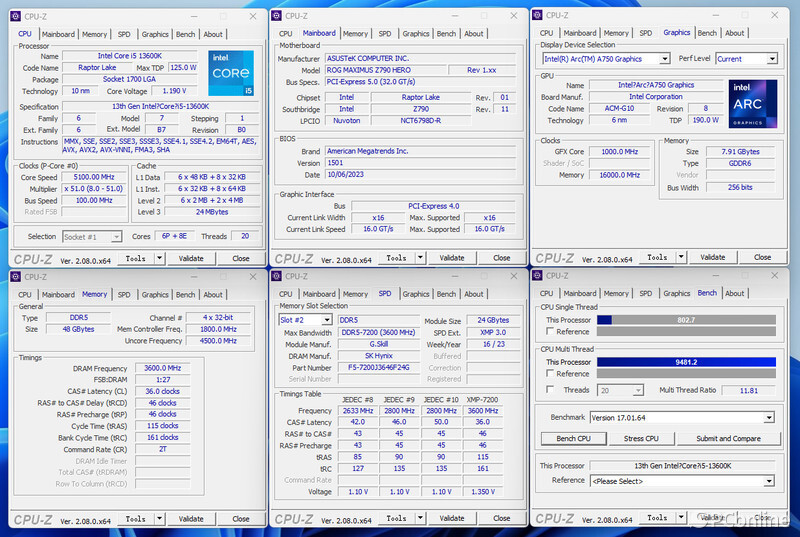
Task: Click the Core Speed field showing 5100.00 MHz
Action: point(94,177)
